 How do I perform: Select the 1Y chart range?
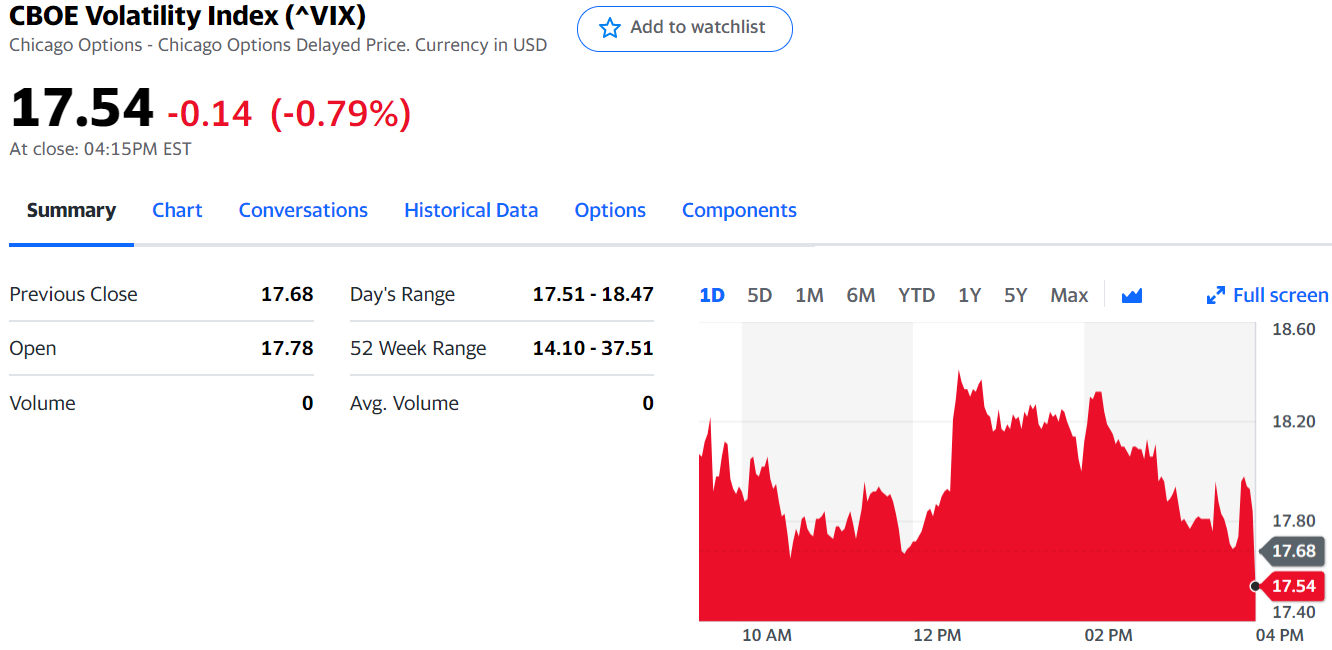(x=969, y=295)
